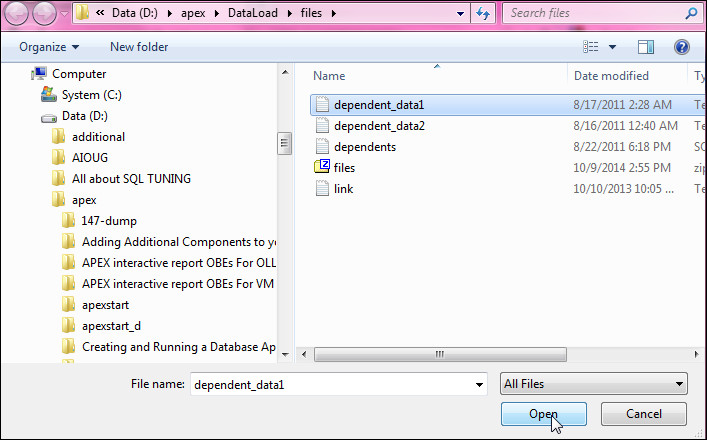
Task: Select Computer in the navigation tree
Action: 79,74
